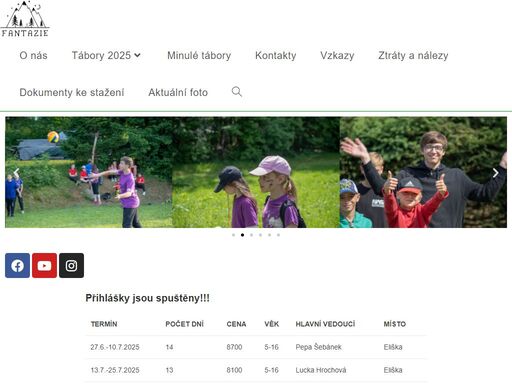Open Minulé tábory menu item
The height and width of the screenshot is (384, 512).
[199, 55]
